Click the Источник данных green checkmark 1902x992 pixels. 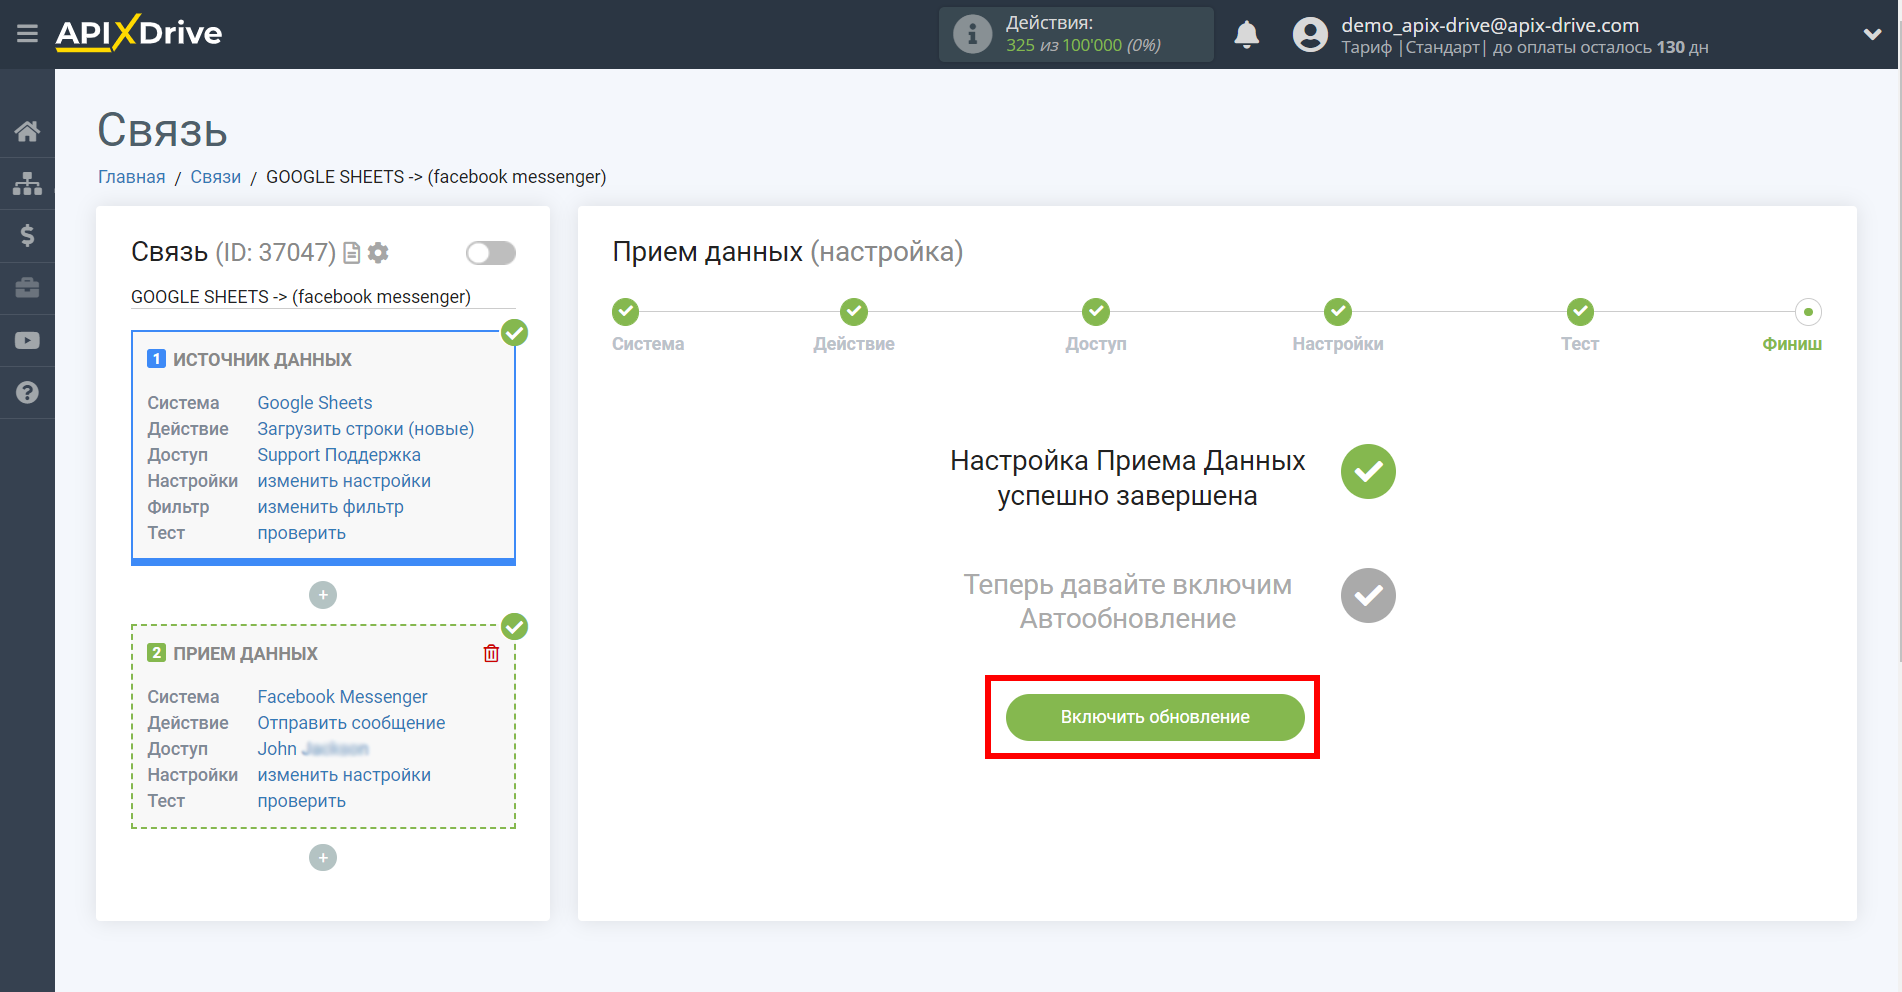point(515,333)
